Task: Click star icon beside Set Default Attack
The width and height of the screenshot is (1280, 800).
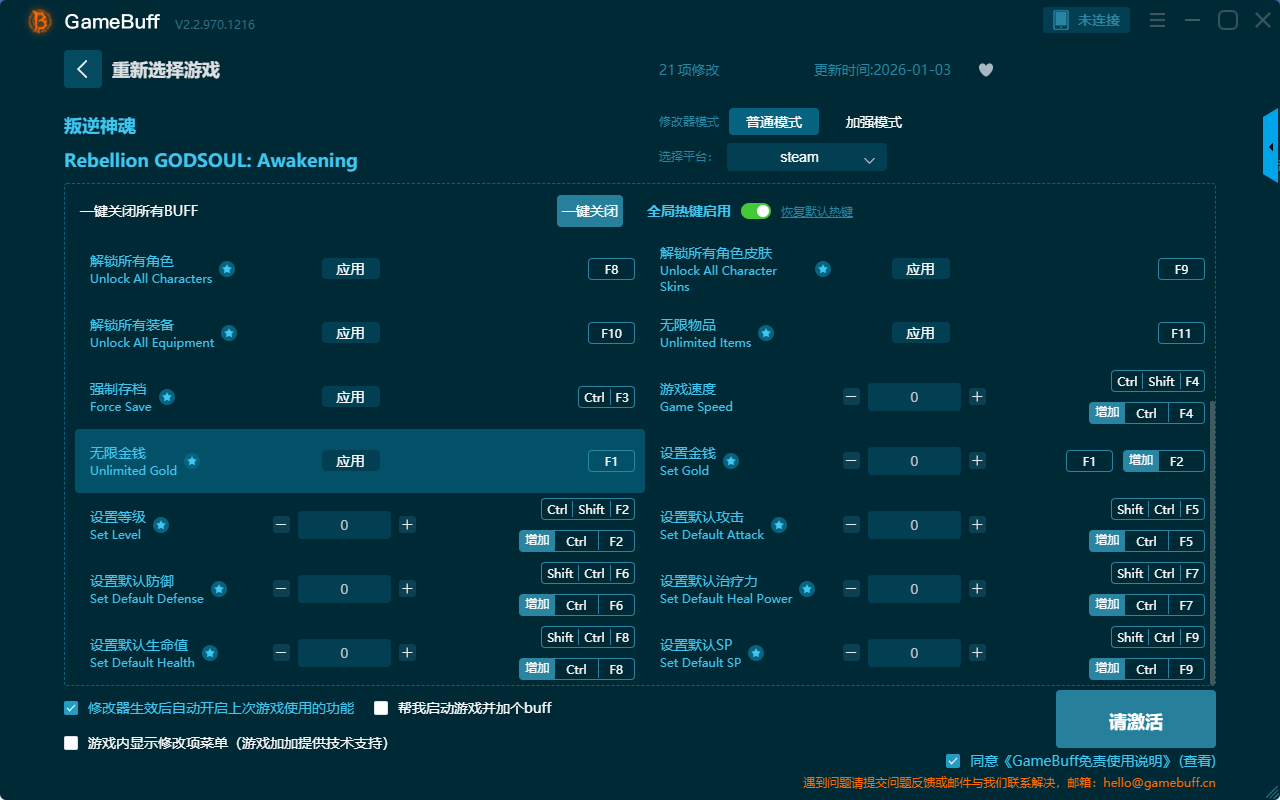Action: [779, 525]
